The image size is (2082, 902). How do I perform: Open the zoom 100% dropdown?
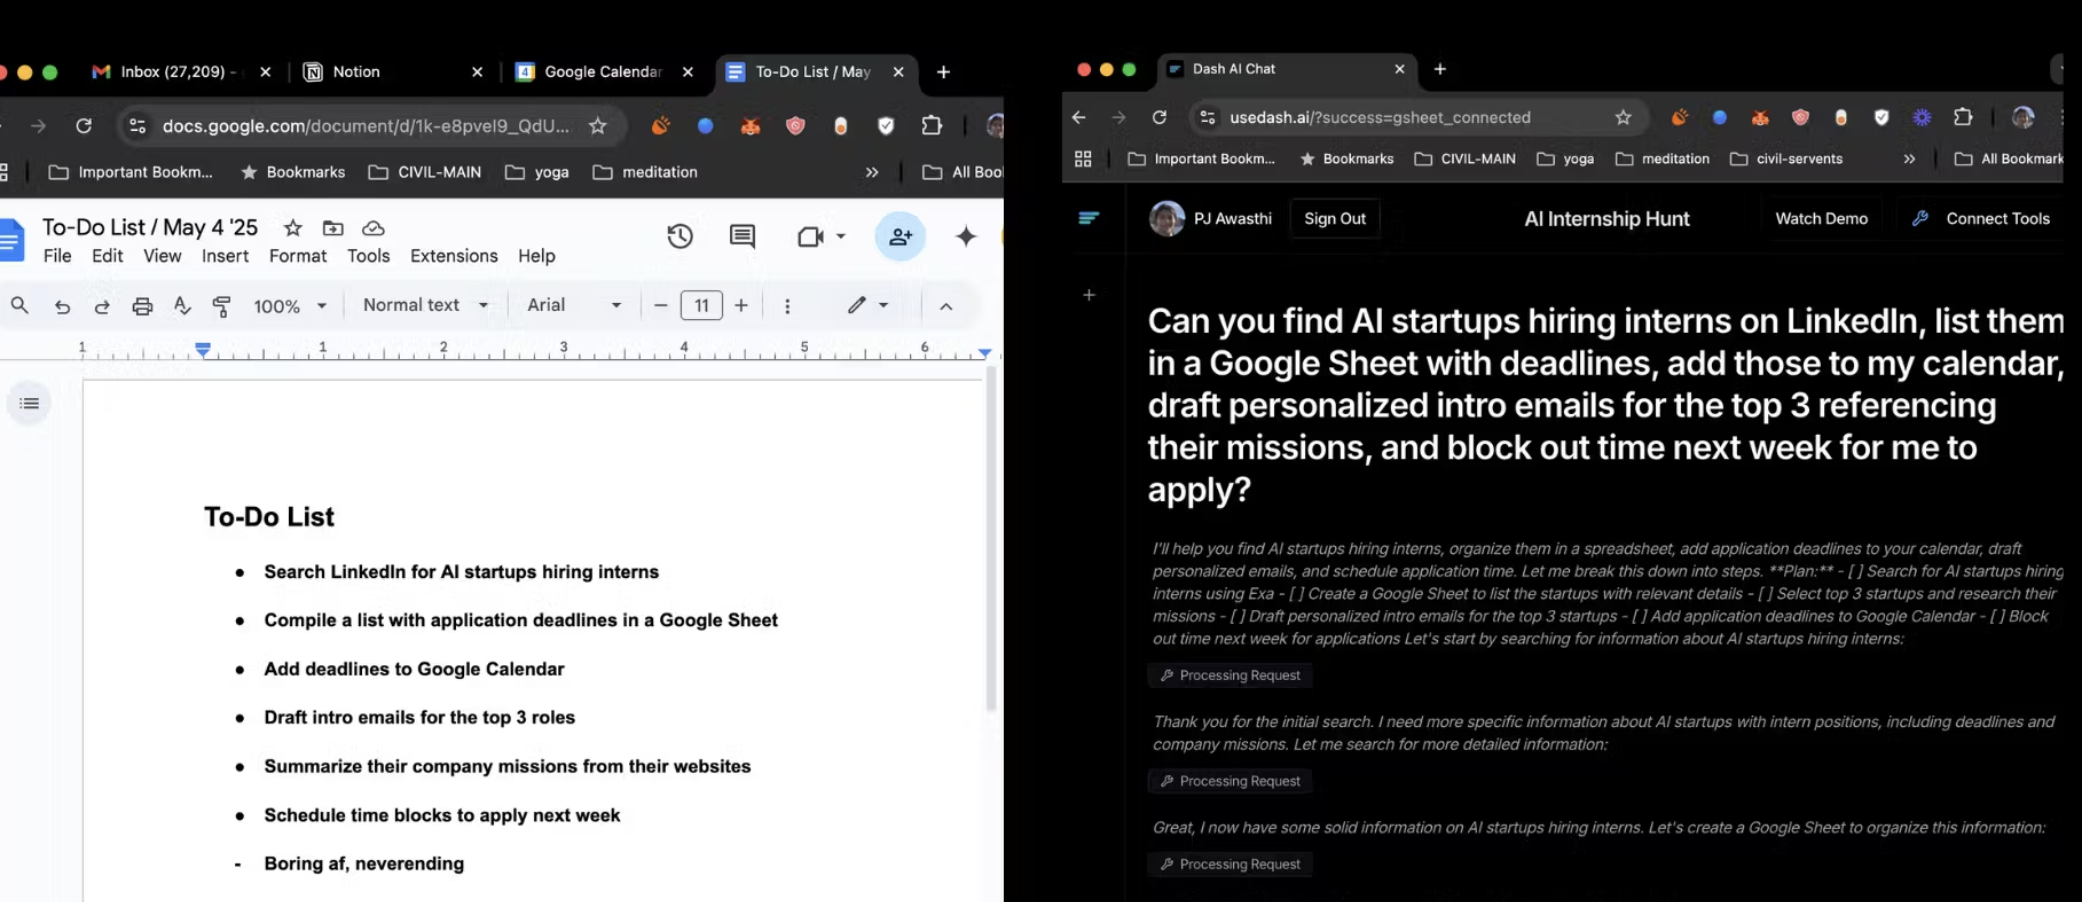pyautogui.click(x=290, y=306)
